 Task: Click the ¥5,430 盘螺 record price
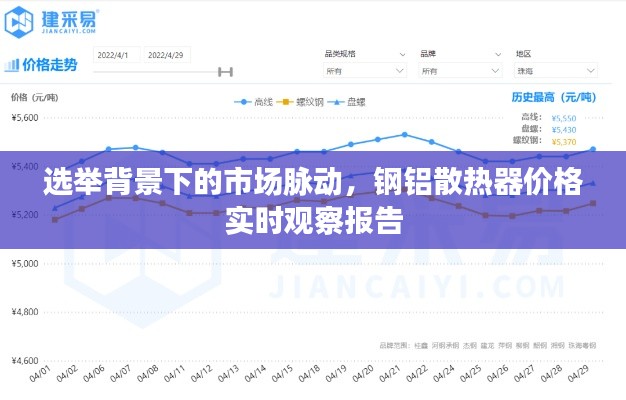(x=563, y=130)
